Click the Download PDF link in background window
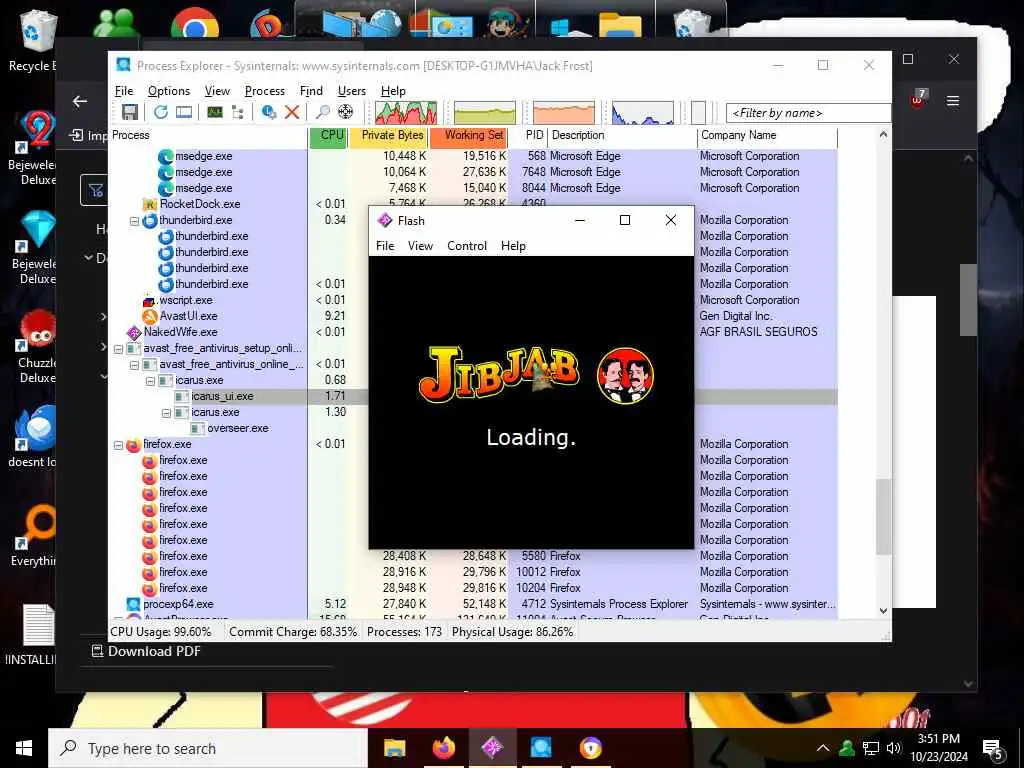This screenshot has height=768, width=1024. click(146, 651)
